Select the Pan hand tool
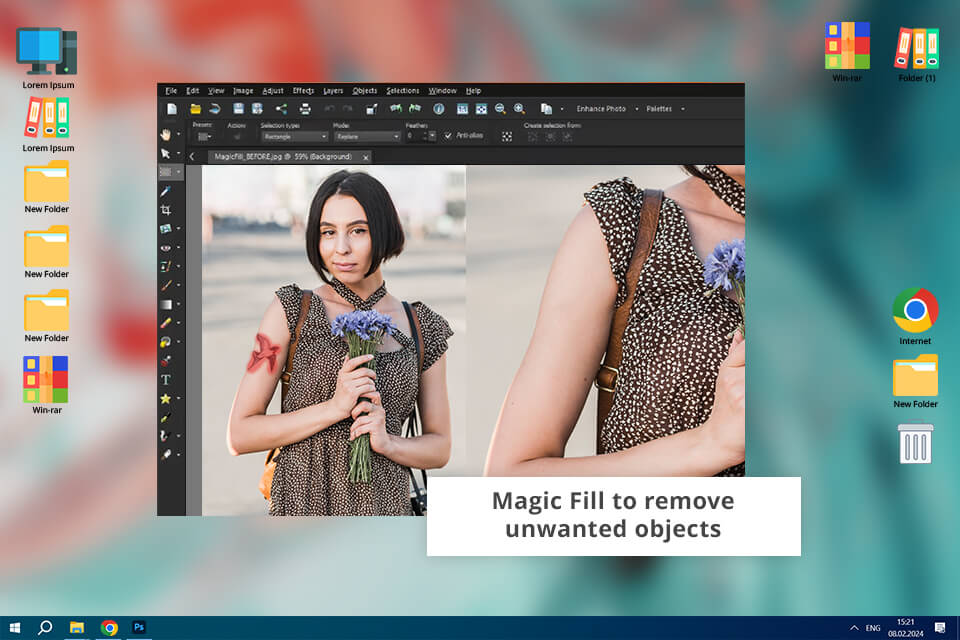The image size is (960, 640). point(165,134)
